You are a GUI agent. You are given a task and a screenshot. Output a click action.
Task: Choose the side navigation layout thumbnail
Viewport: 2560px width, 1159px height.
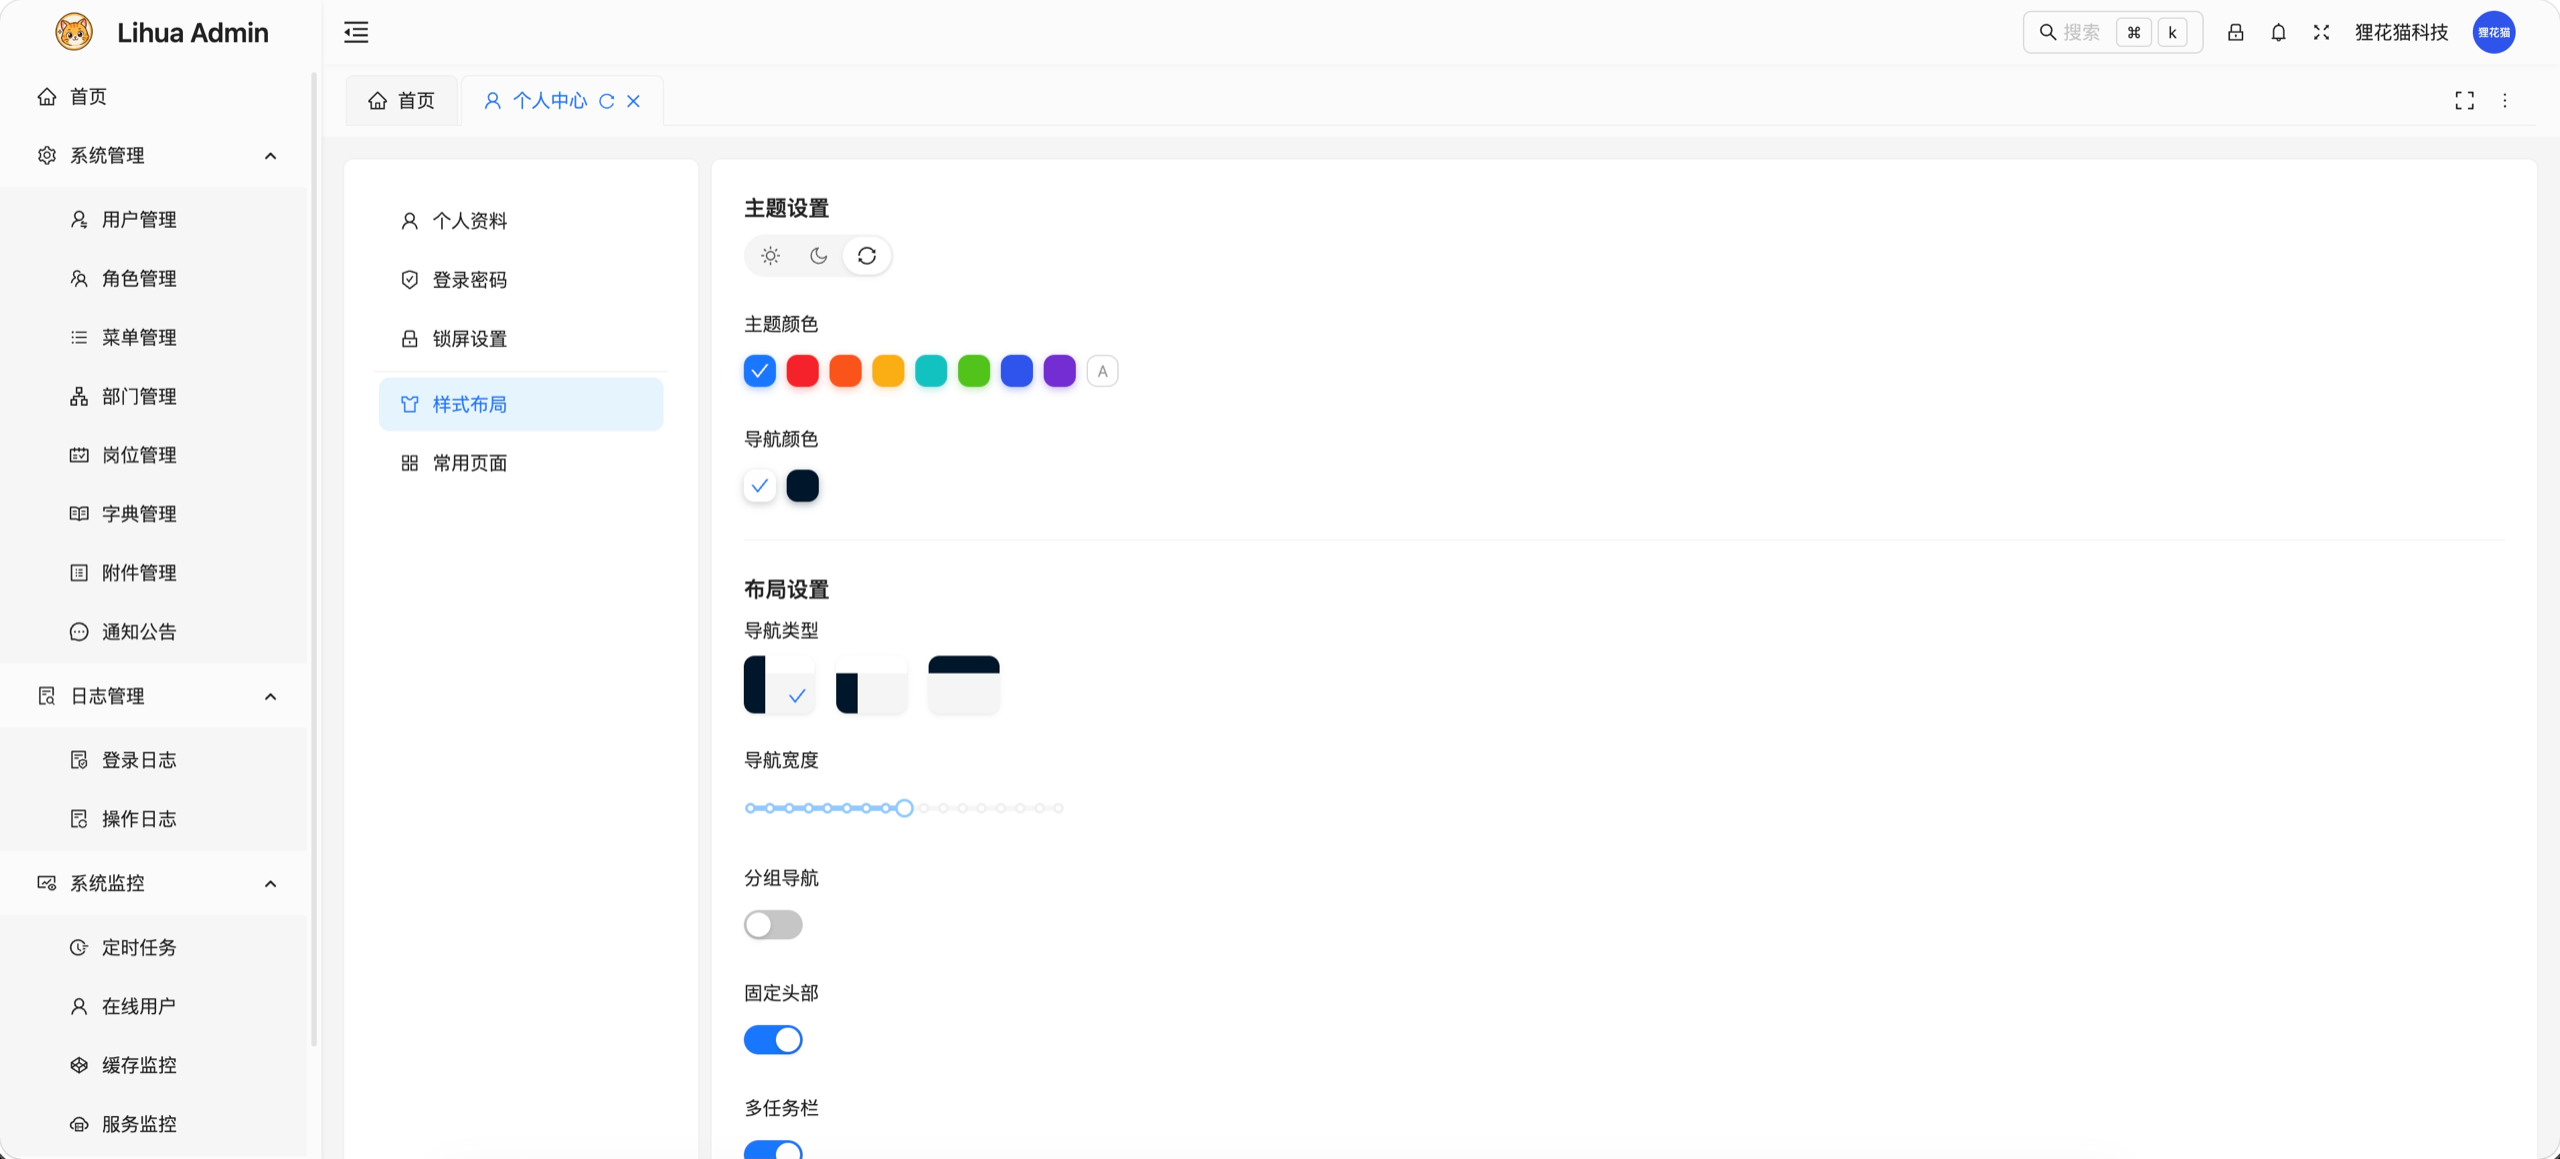(779, 685)
